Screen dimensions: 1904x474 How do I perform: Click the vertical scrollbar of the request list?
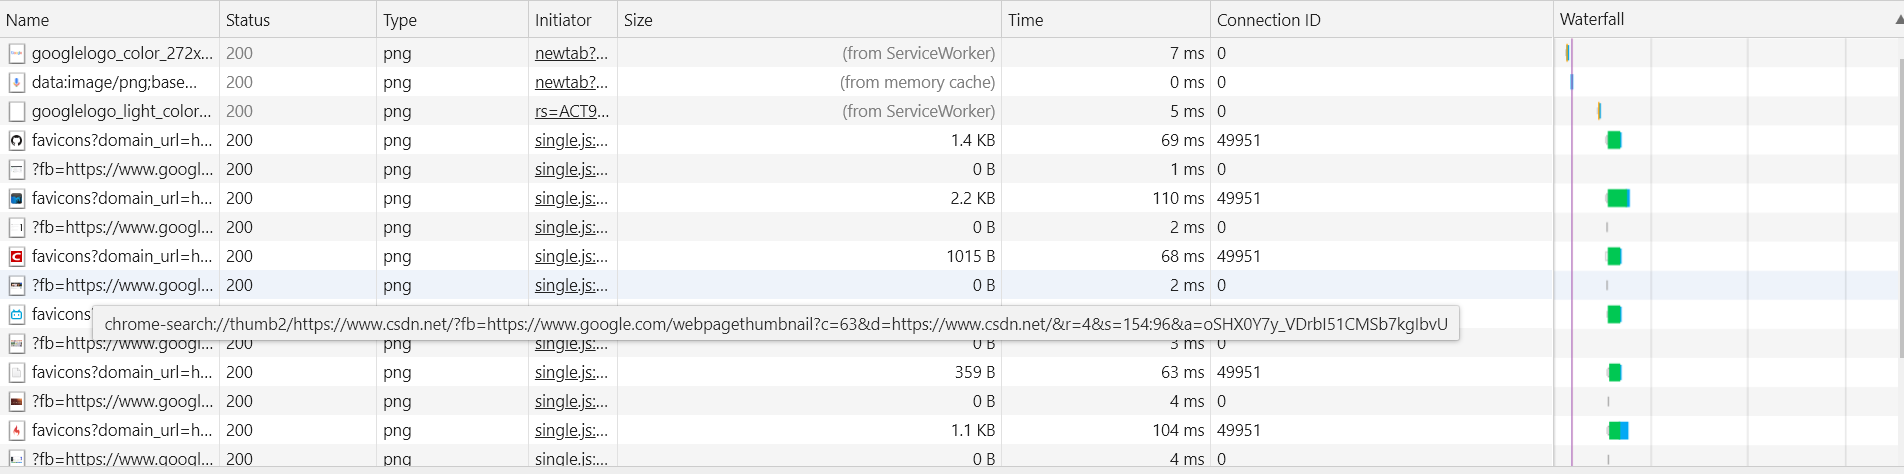coord(1898,200)
